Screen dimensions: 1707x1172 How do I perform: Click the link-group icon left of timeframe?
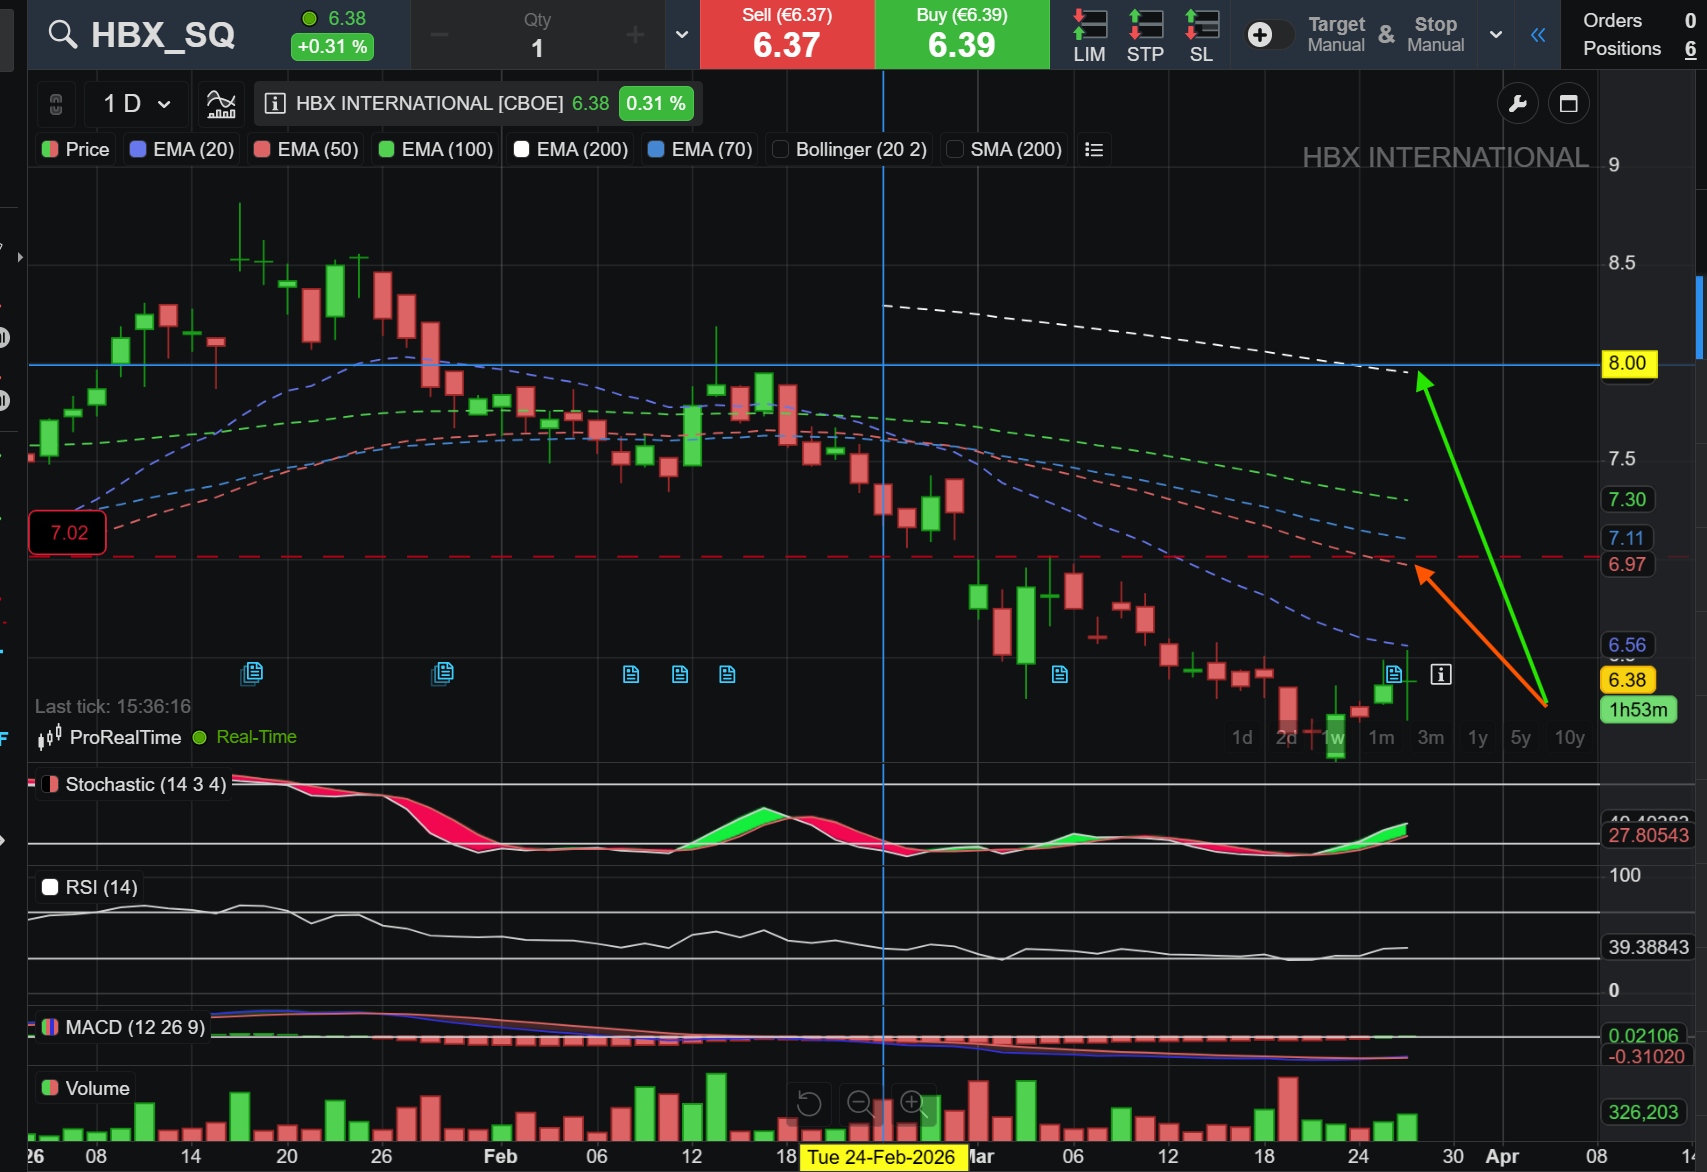[56, 104]
